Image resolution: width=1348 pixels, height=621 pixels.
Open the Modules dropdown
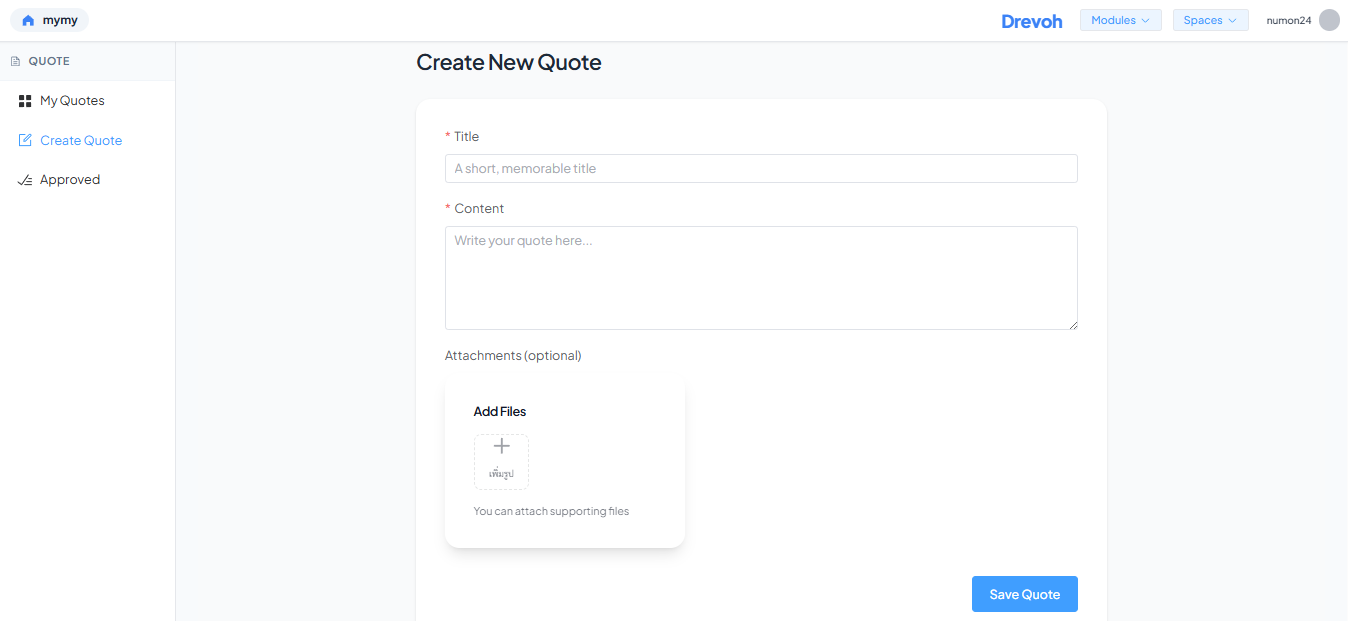[x=1120, y=19]
